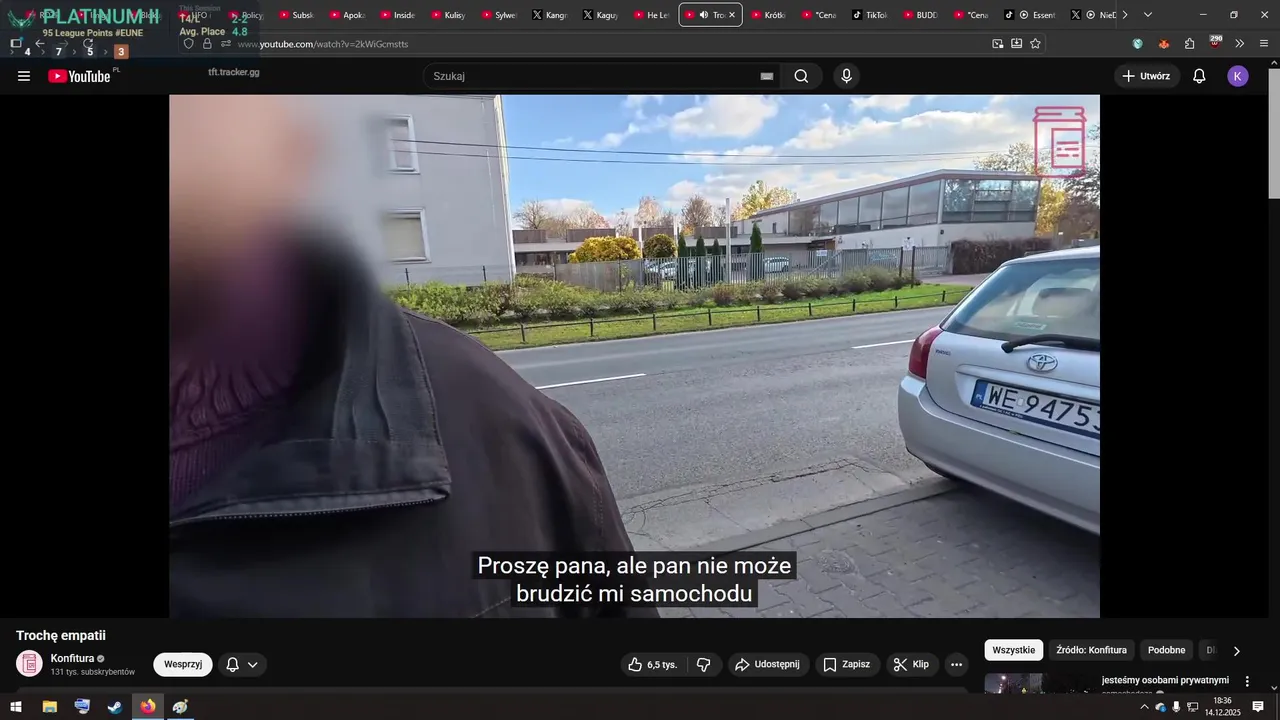Click the Udostępnij share button
The height and width of the screenshot is (720, 1280).
[x=768, y=664]
